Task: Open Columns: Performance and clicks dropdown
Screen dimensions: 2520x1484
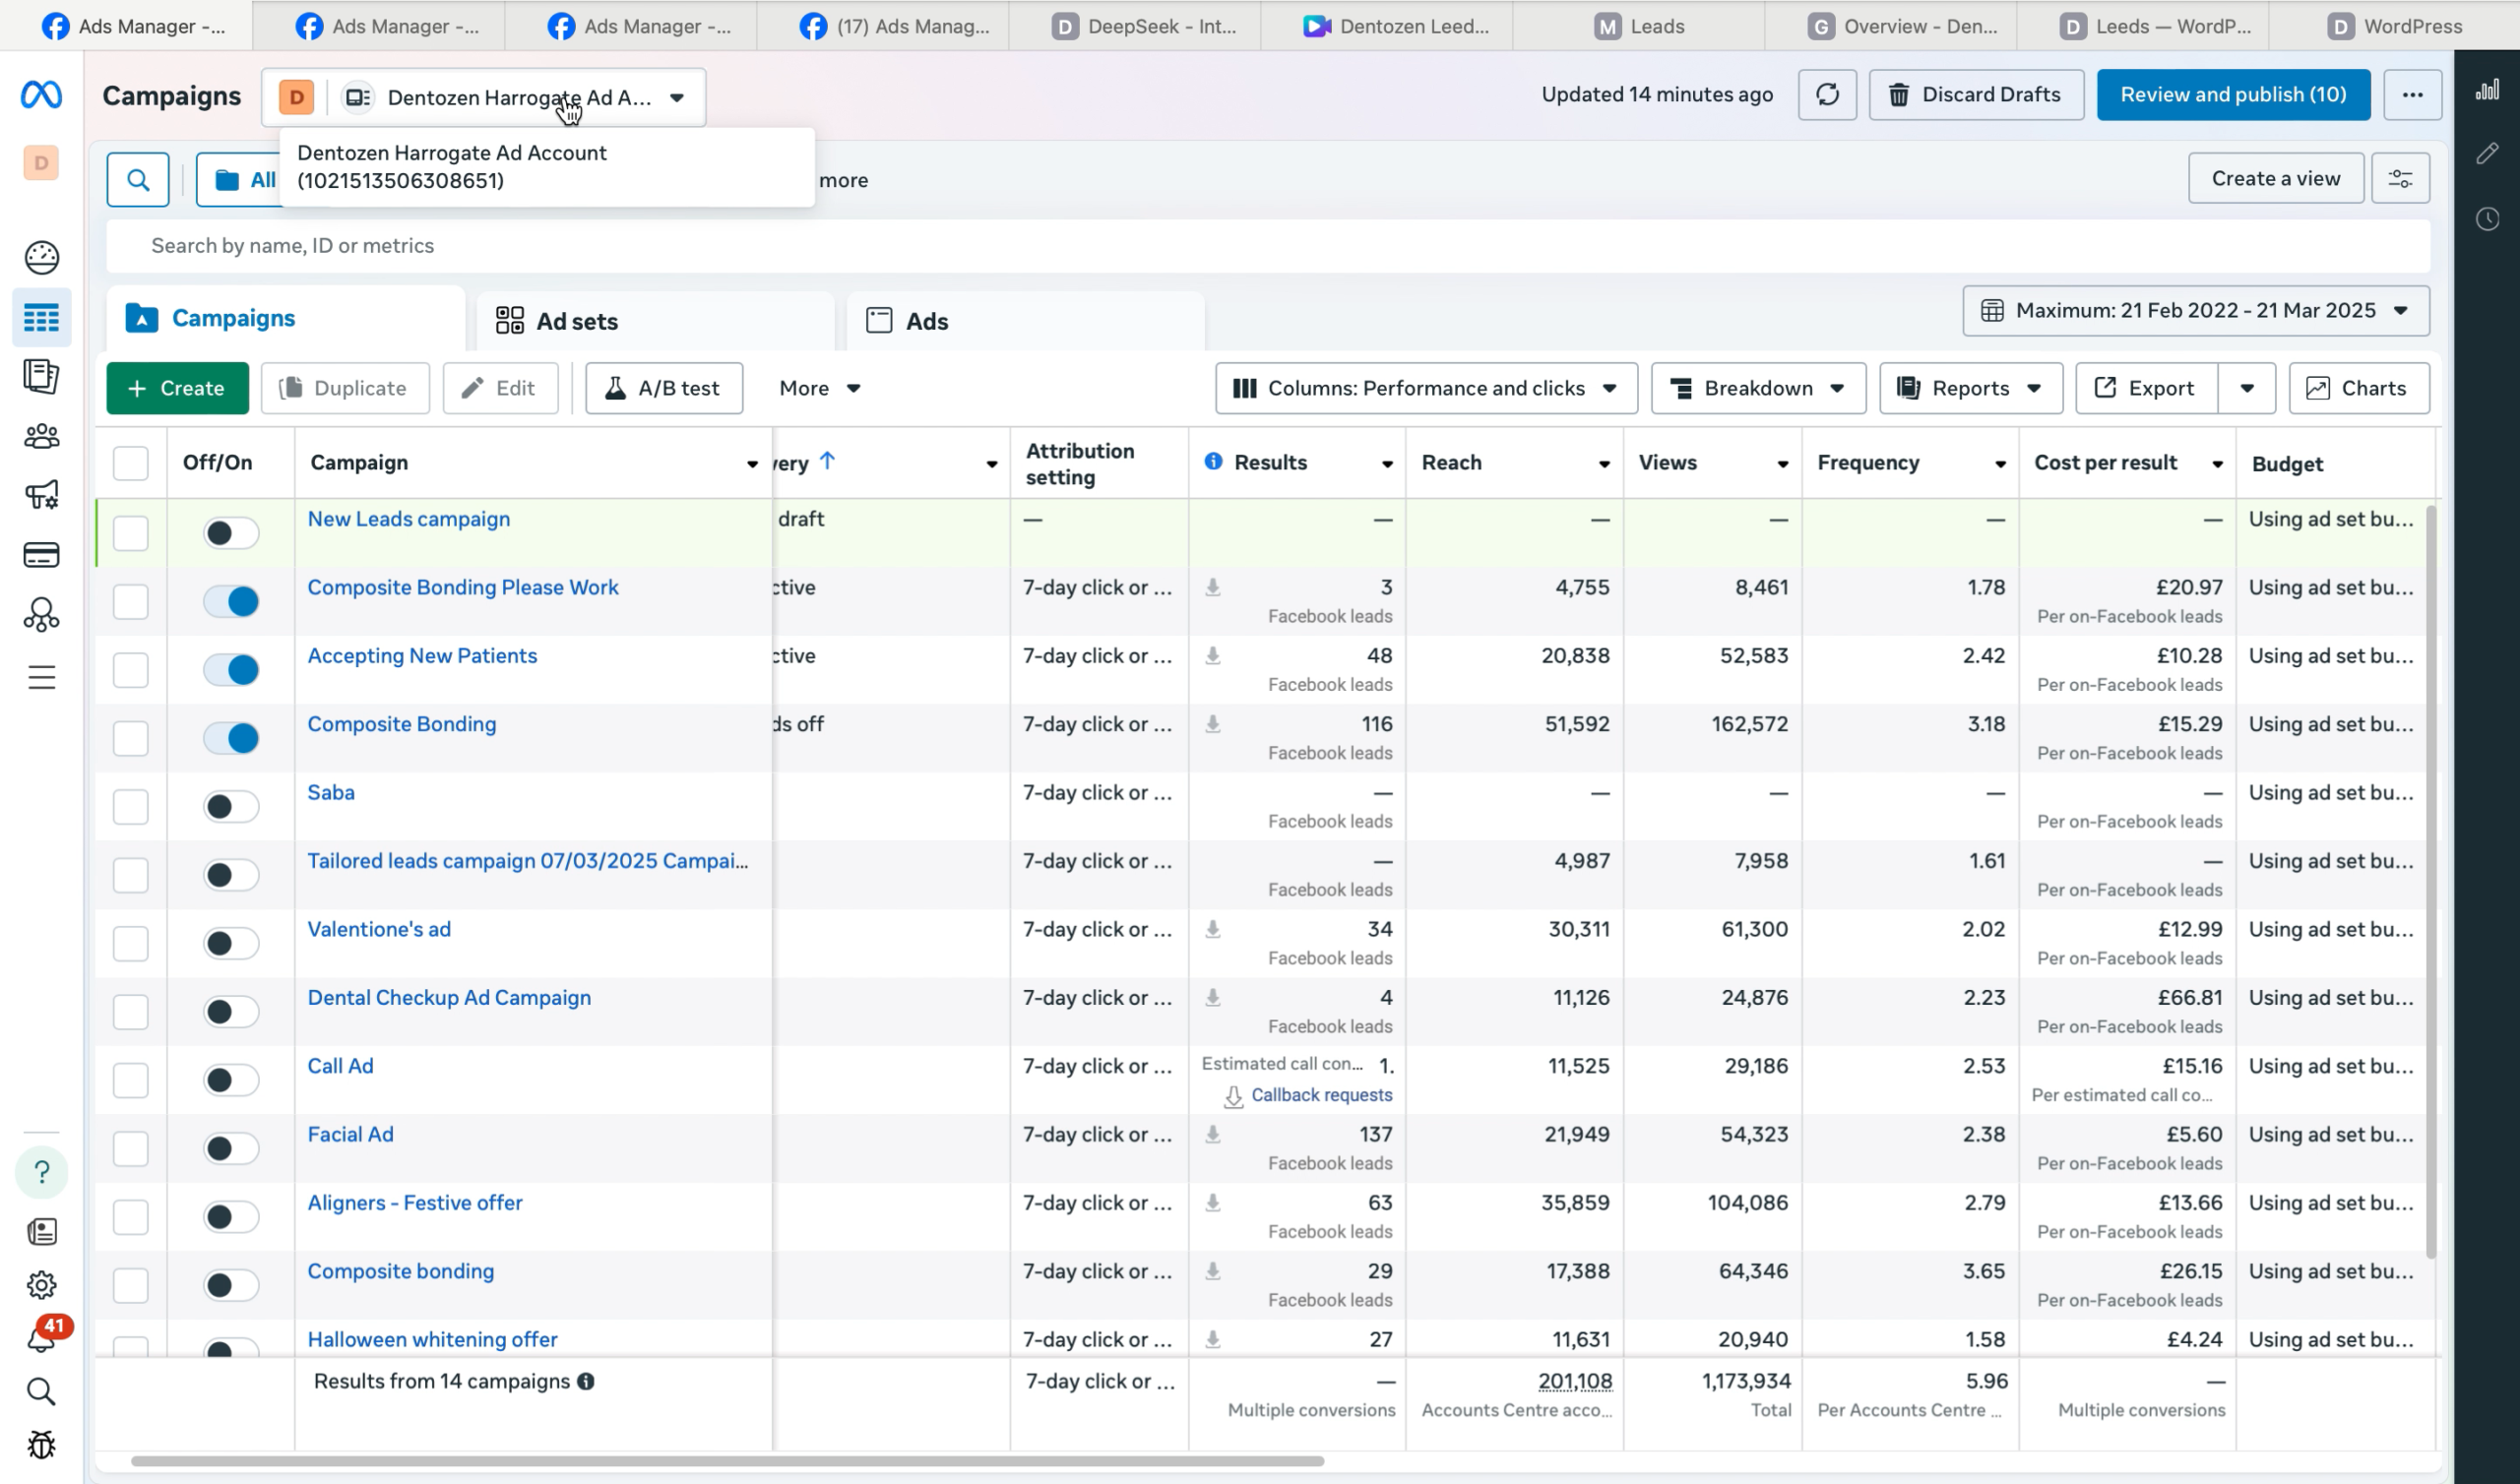Action: [1426, 388]
